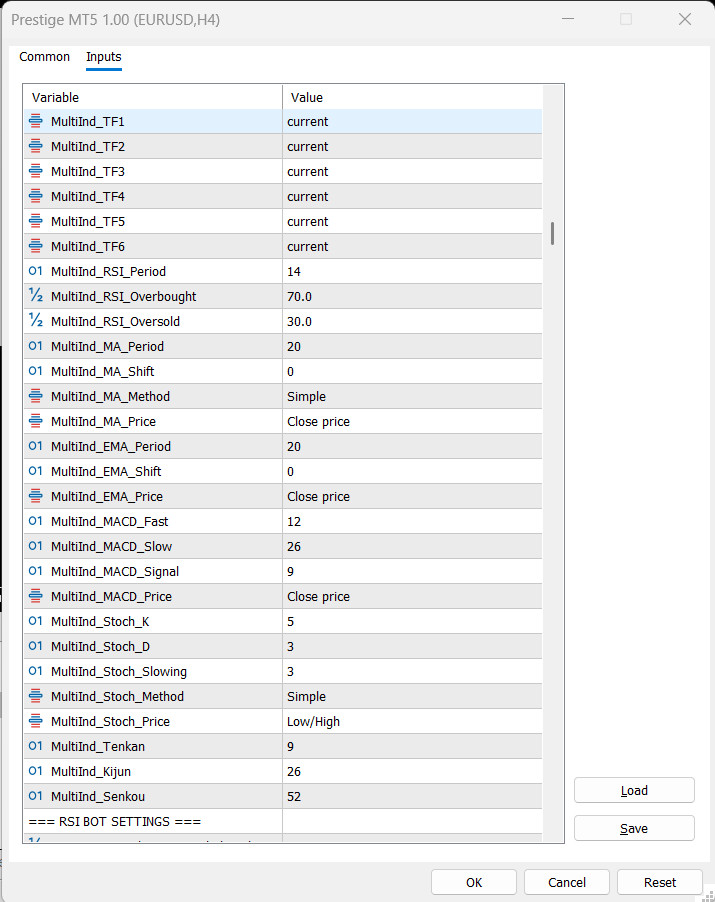This screenshot has width=715, height=902.
Task: Click the integer icon beside MultiInd_RSI_Period
Action: click(x=36, y=271)
